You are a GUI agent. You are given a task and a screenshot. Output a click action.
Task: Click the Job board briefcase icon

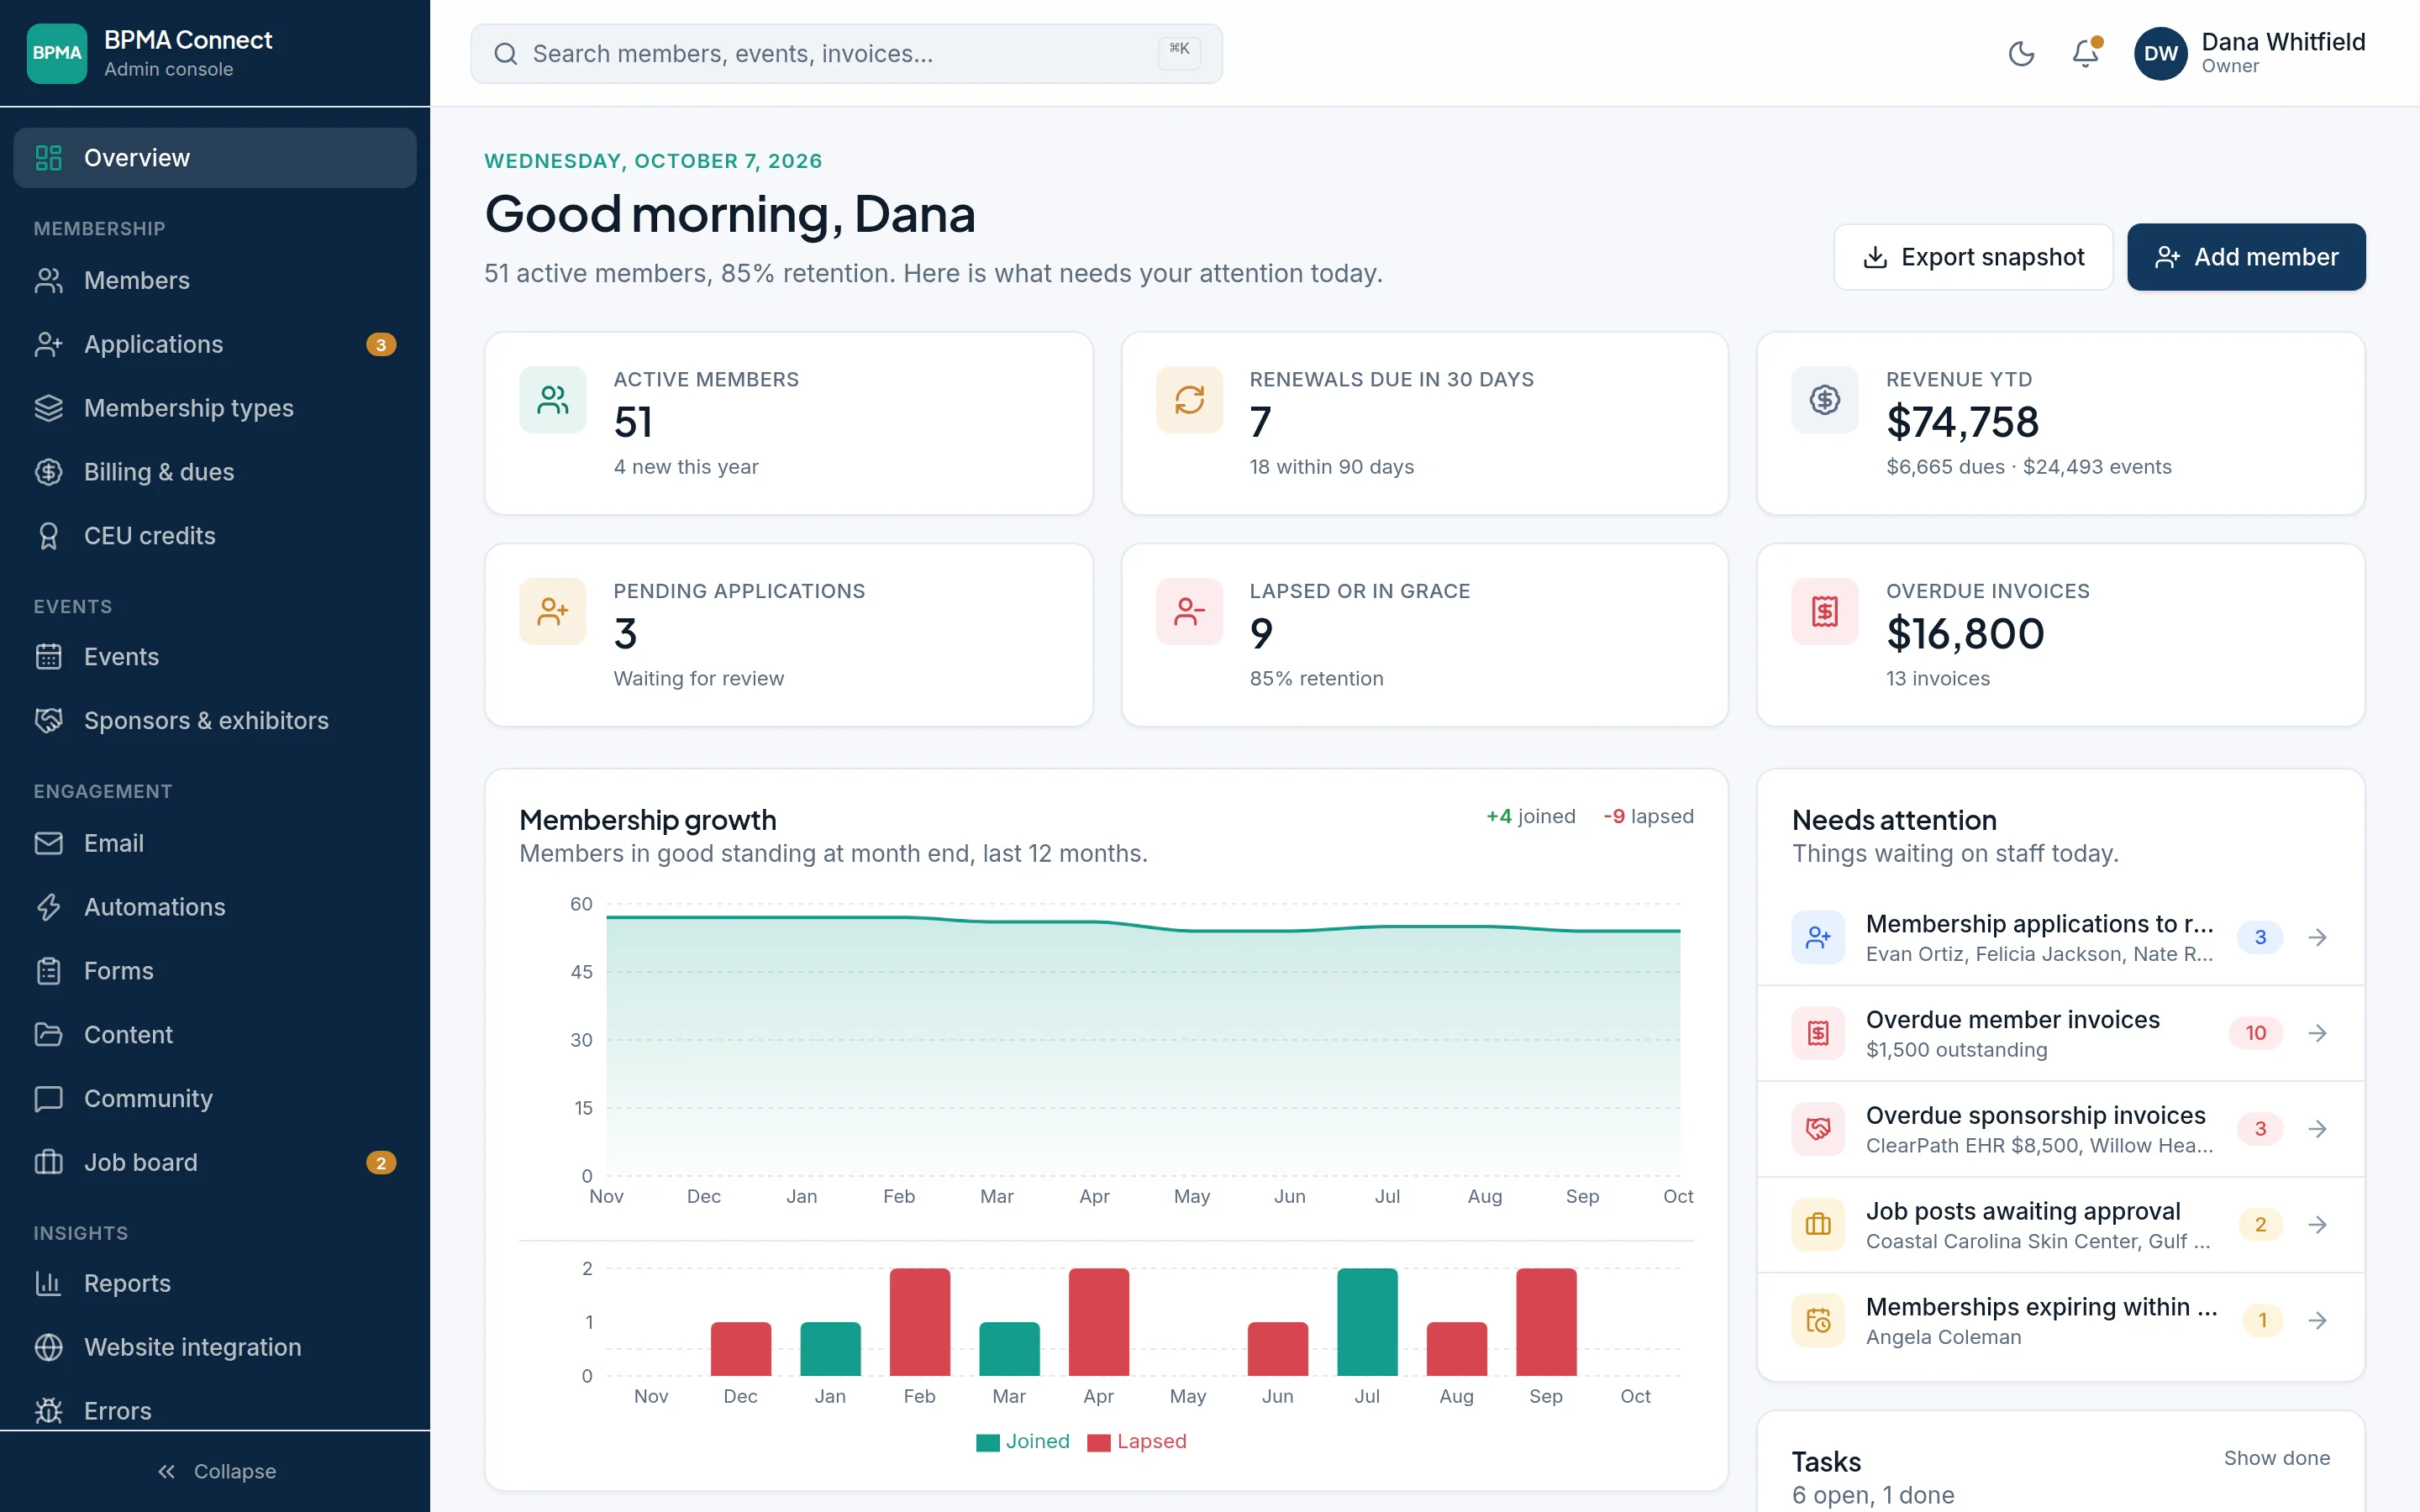(x=48, y=1163)
